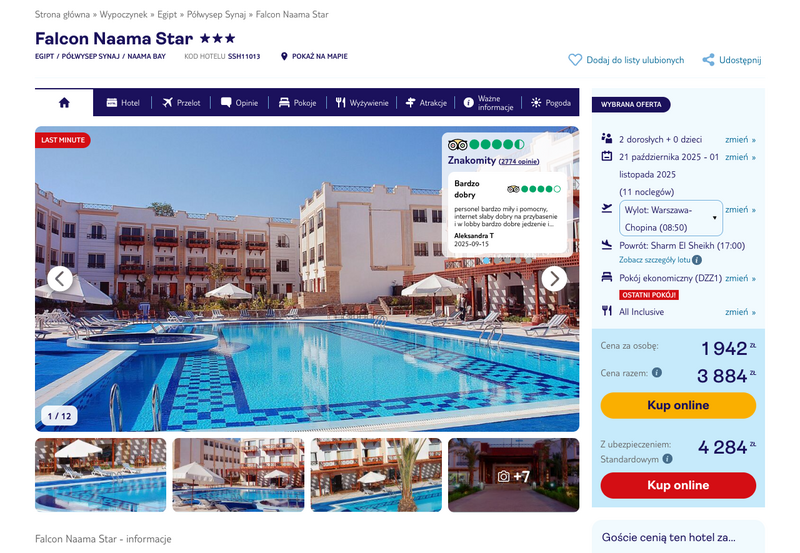Open flight details info icon
800x553 pixels.
click(x=697, y=260)
